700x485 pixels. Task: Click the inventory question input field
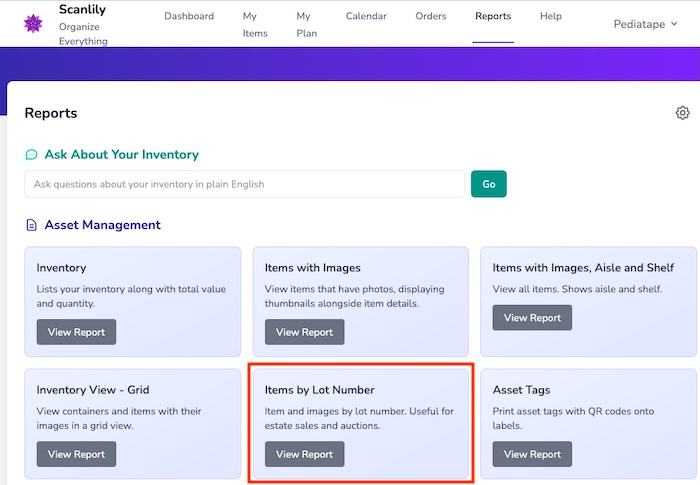[244, 184]
